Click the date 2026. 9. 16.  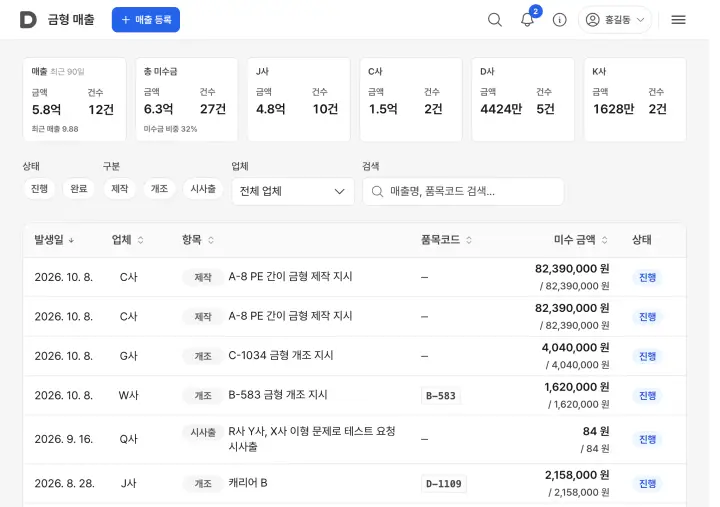[x=64, y=439]
